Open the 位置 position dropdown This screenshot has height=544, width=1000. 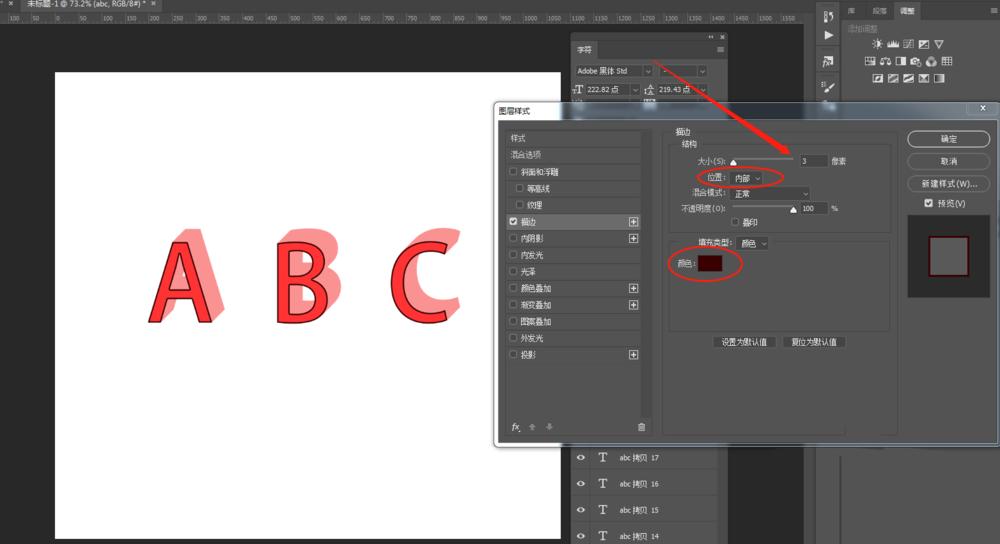[747, 178]
